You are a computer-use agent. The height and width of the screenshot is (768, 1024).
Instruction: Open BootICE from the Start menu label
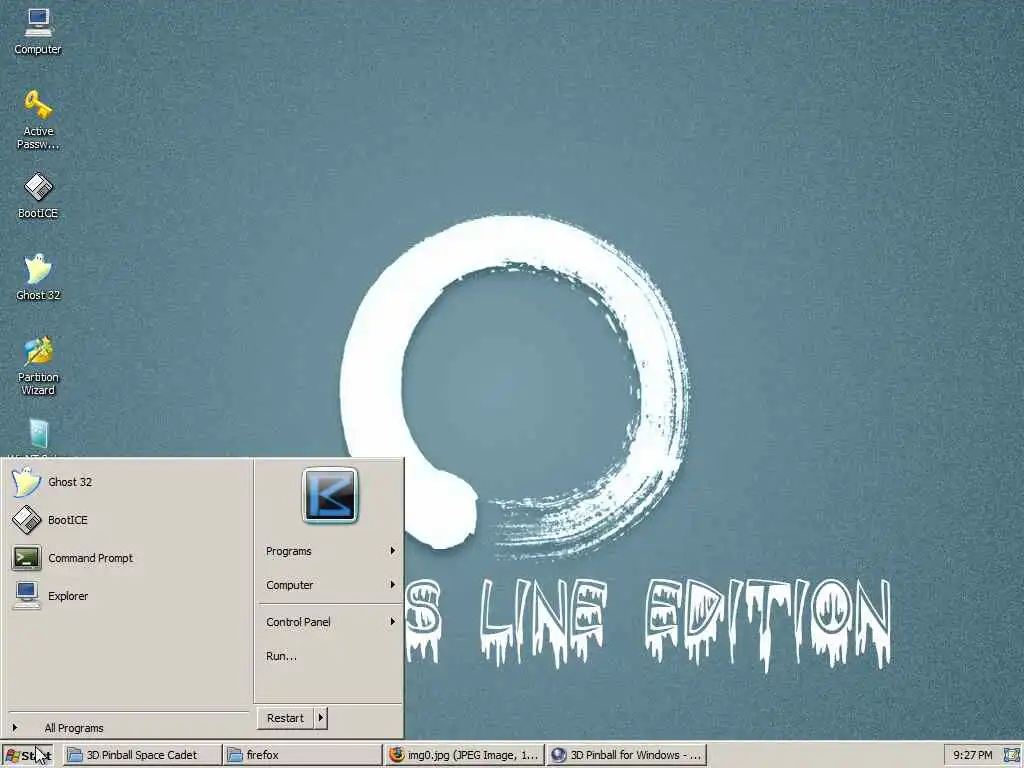pyautogui.click(x=67, y=520)
